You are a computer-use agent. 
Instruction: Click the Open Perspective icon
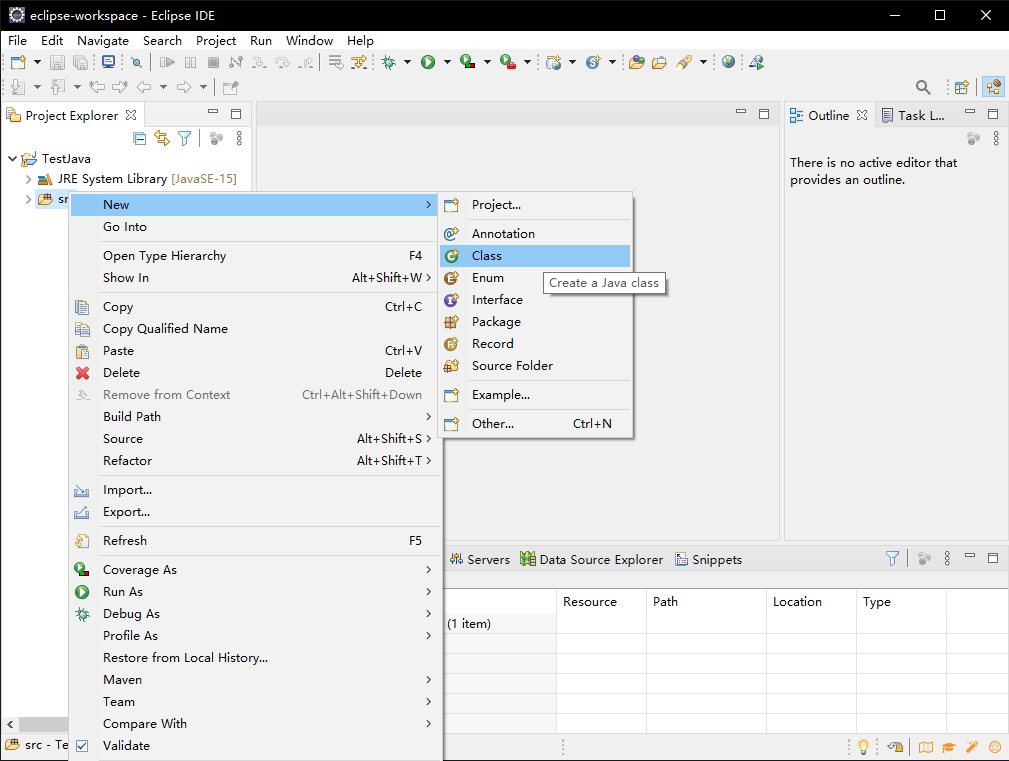coord(962,87)
